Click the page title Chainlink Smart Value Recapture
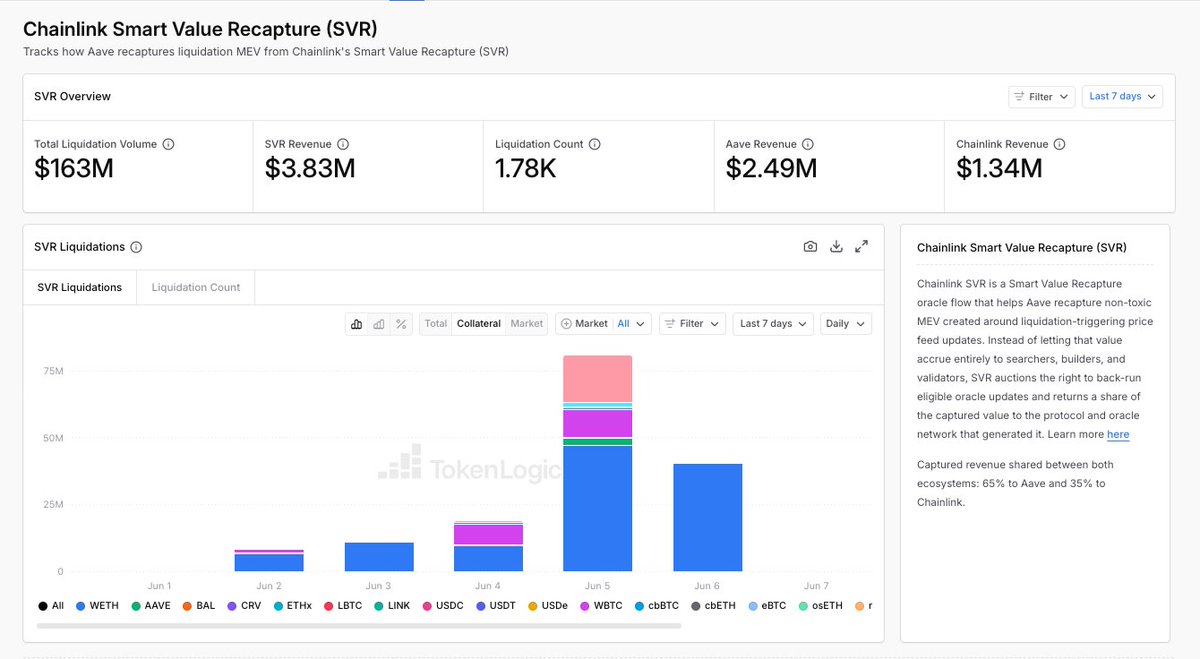The height and width of the screenshot is (659, 1200). tap(200, 29)
